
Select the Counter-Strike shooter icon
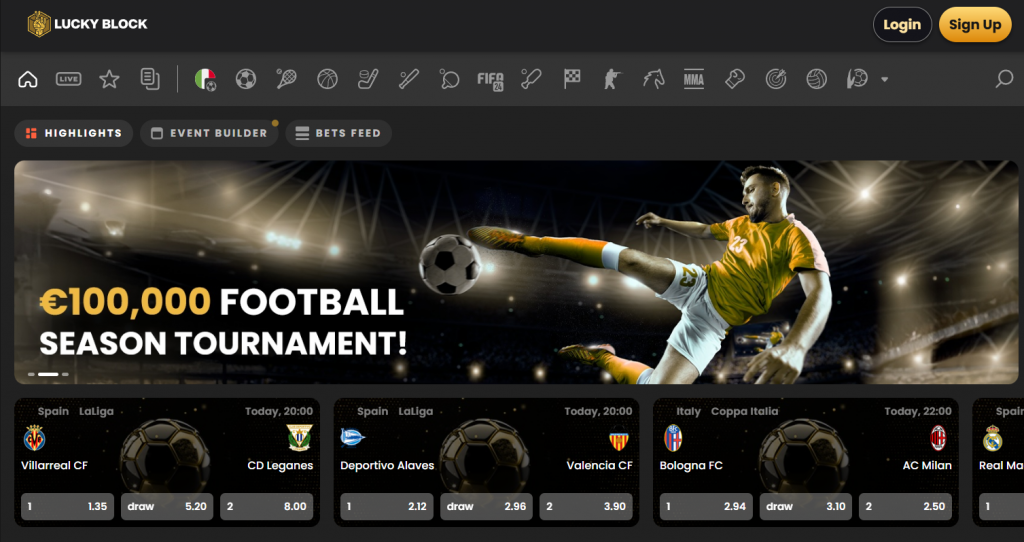point(613,80)
